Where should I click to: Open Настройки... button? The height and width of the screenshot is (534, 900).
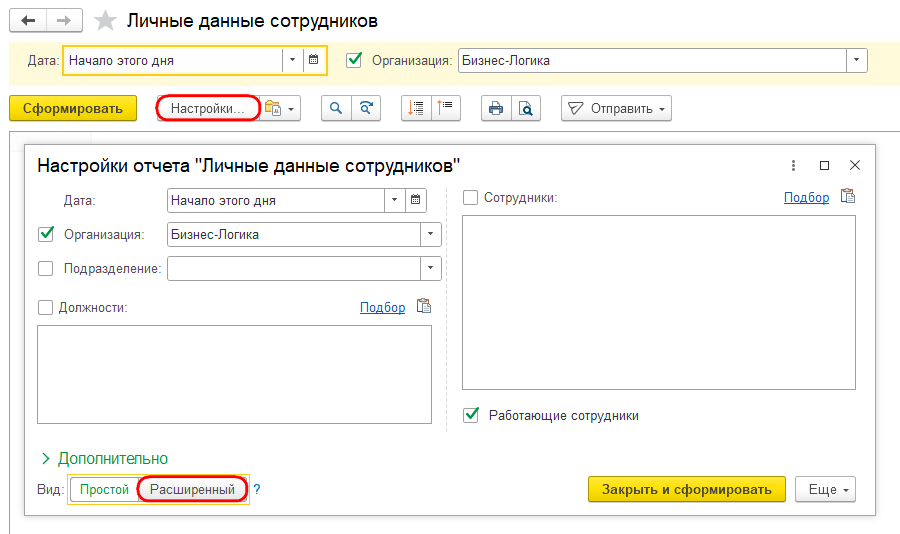pyautogui.click(x=208, y=109)
